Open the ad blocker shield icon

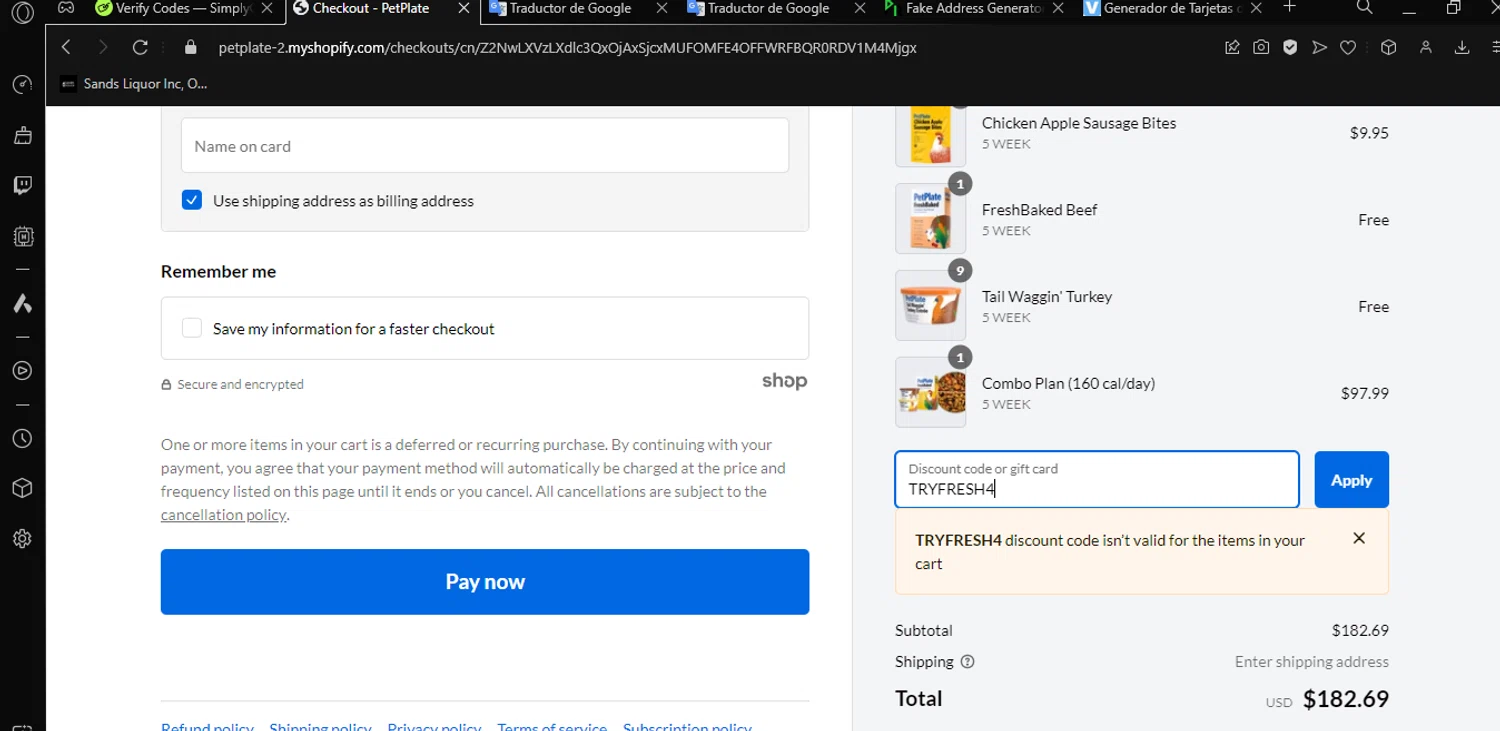[x=1290, y=48]
